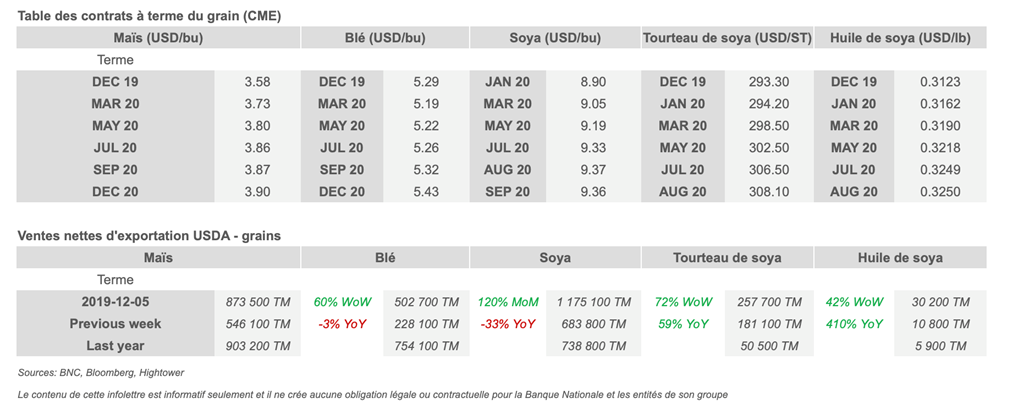Click the 0.3123 soybean oil price
Screen dimensions: 1024x420
coord(941,82)
